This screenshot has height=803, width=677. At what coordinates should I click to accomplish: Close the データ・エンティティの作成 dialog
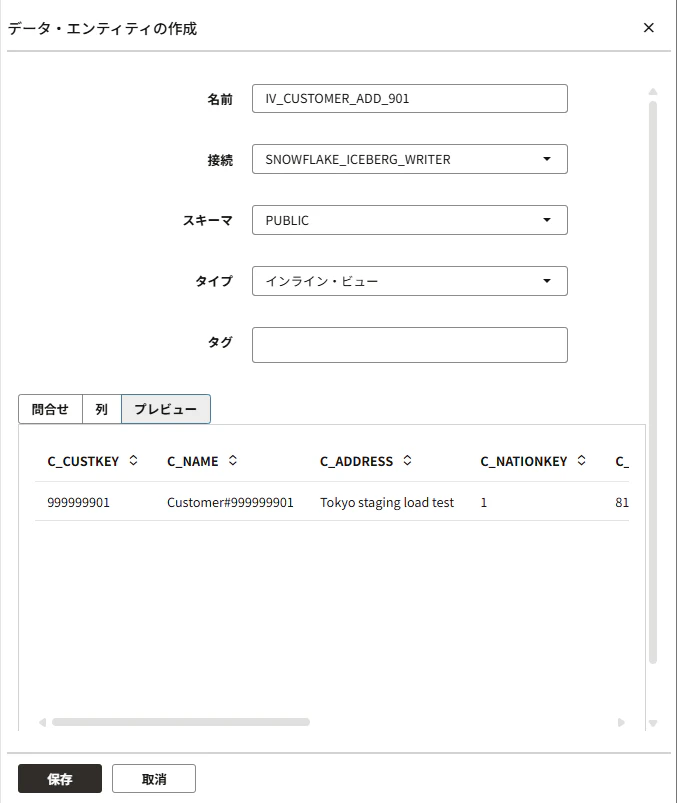click(x=648, y=28)
